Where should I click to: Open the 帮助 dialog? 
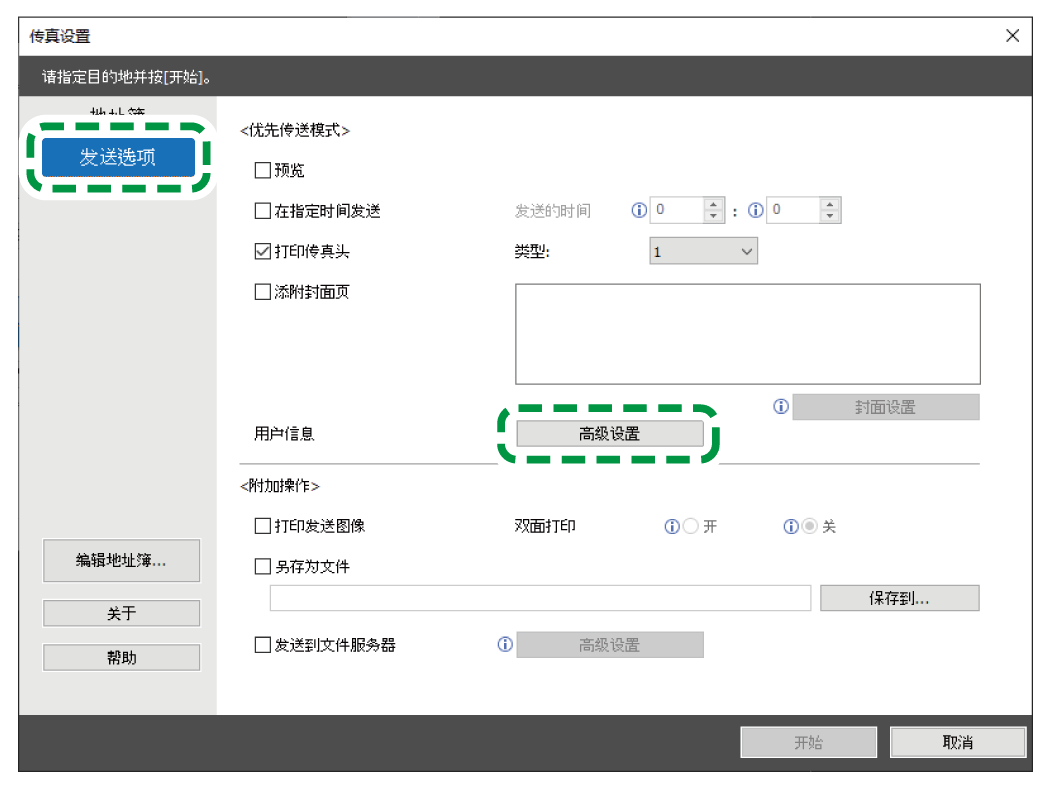click(x=120, y=657)
